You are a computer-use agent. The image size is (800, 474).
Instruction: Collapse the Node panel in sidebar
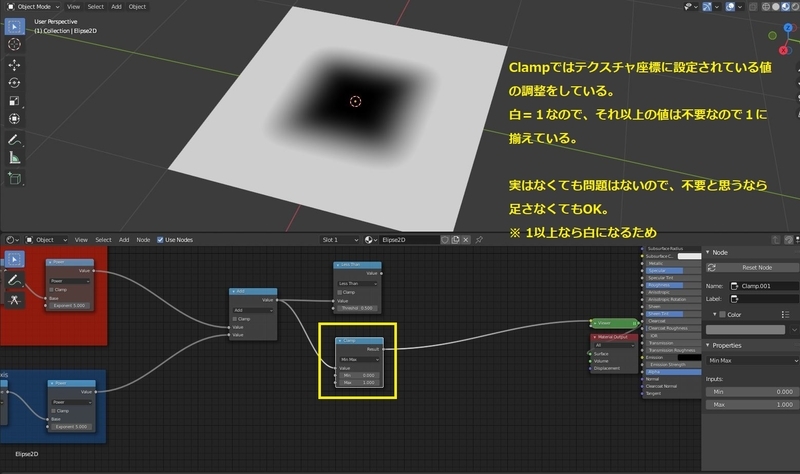click(x=708, y=253)
